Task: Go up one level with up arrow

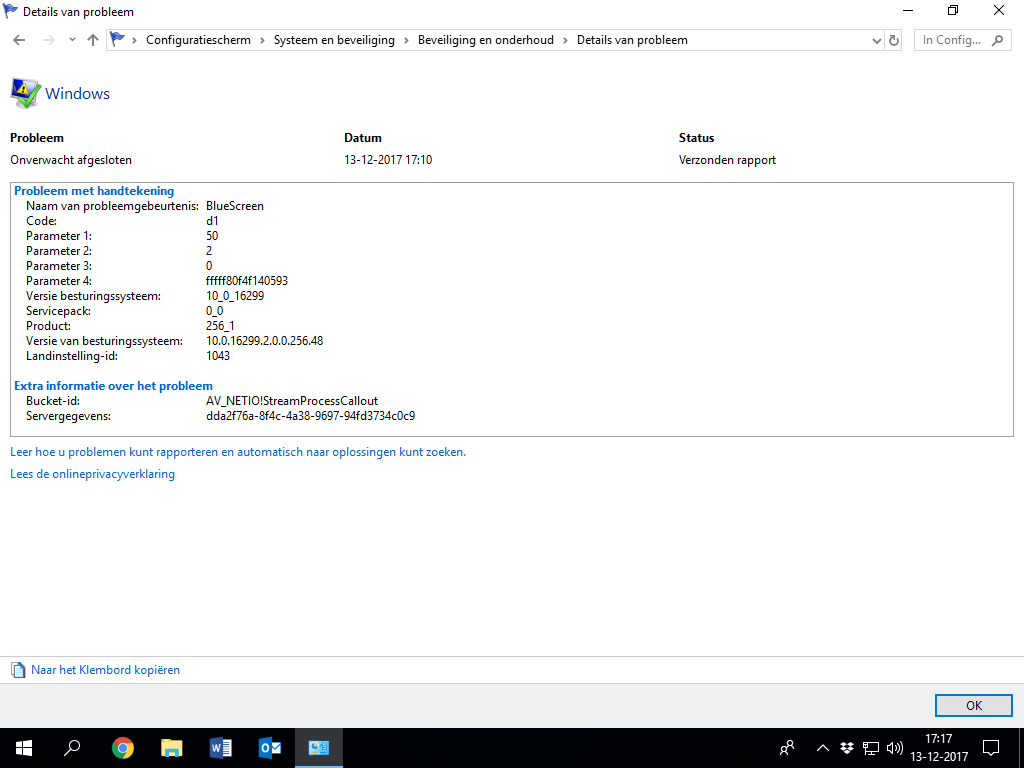Action: pyautogui.click(x=93, y=40)
